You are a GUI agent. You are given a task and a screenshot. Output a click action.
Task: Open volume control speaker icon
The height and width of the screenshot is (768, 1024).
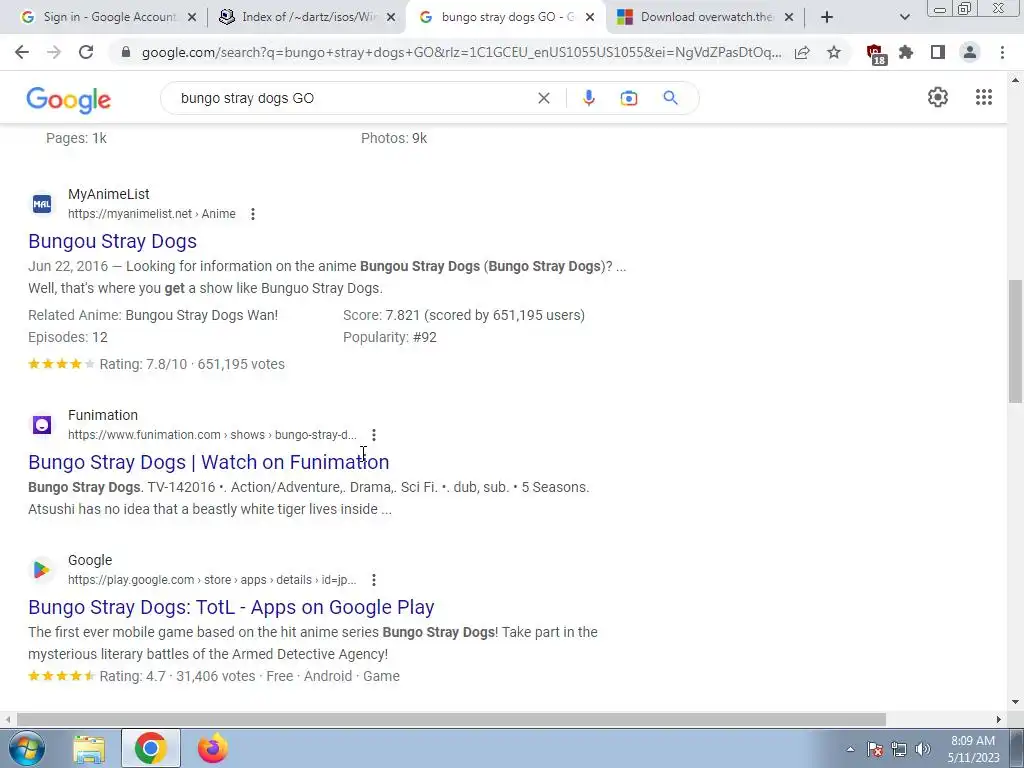point(923,749)
